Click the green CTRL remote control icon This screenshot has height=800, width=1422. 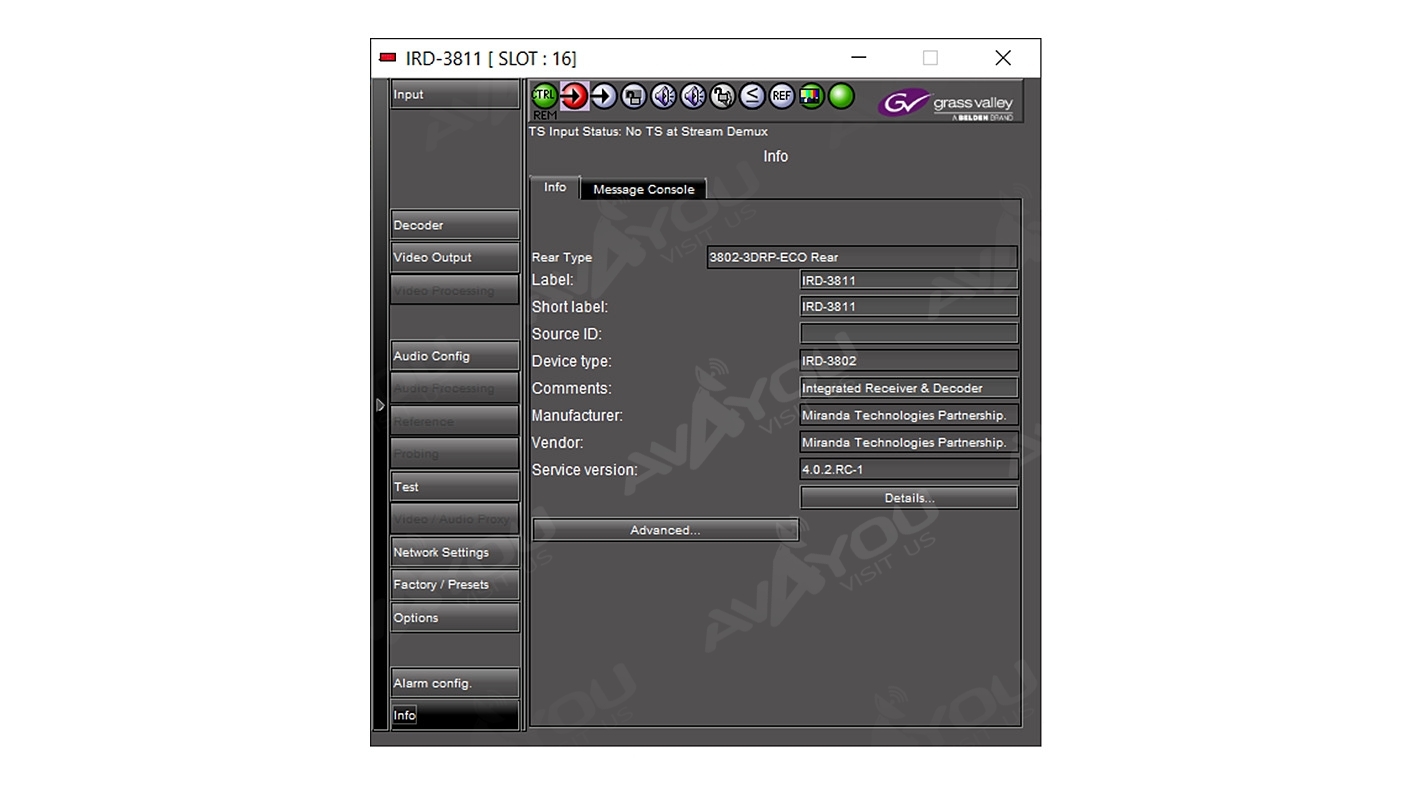tap(544, 96)
